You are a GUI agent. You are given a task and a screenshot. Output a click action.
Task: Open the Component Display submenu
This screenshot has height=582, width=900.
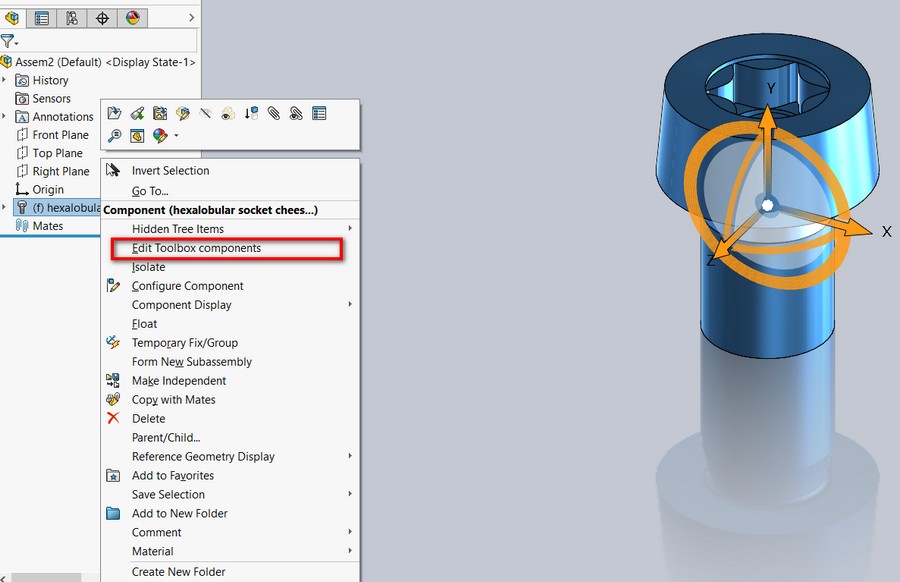(x=230, y=305)
